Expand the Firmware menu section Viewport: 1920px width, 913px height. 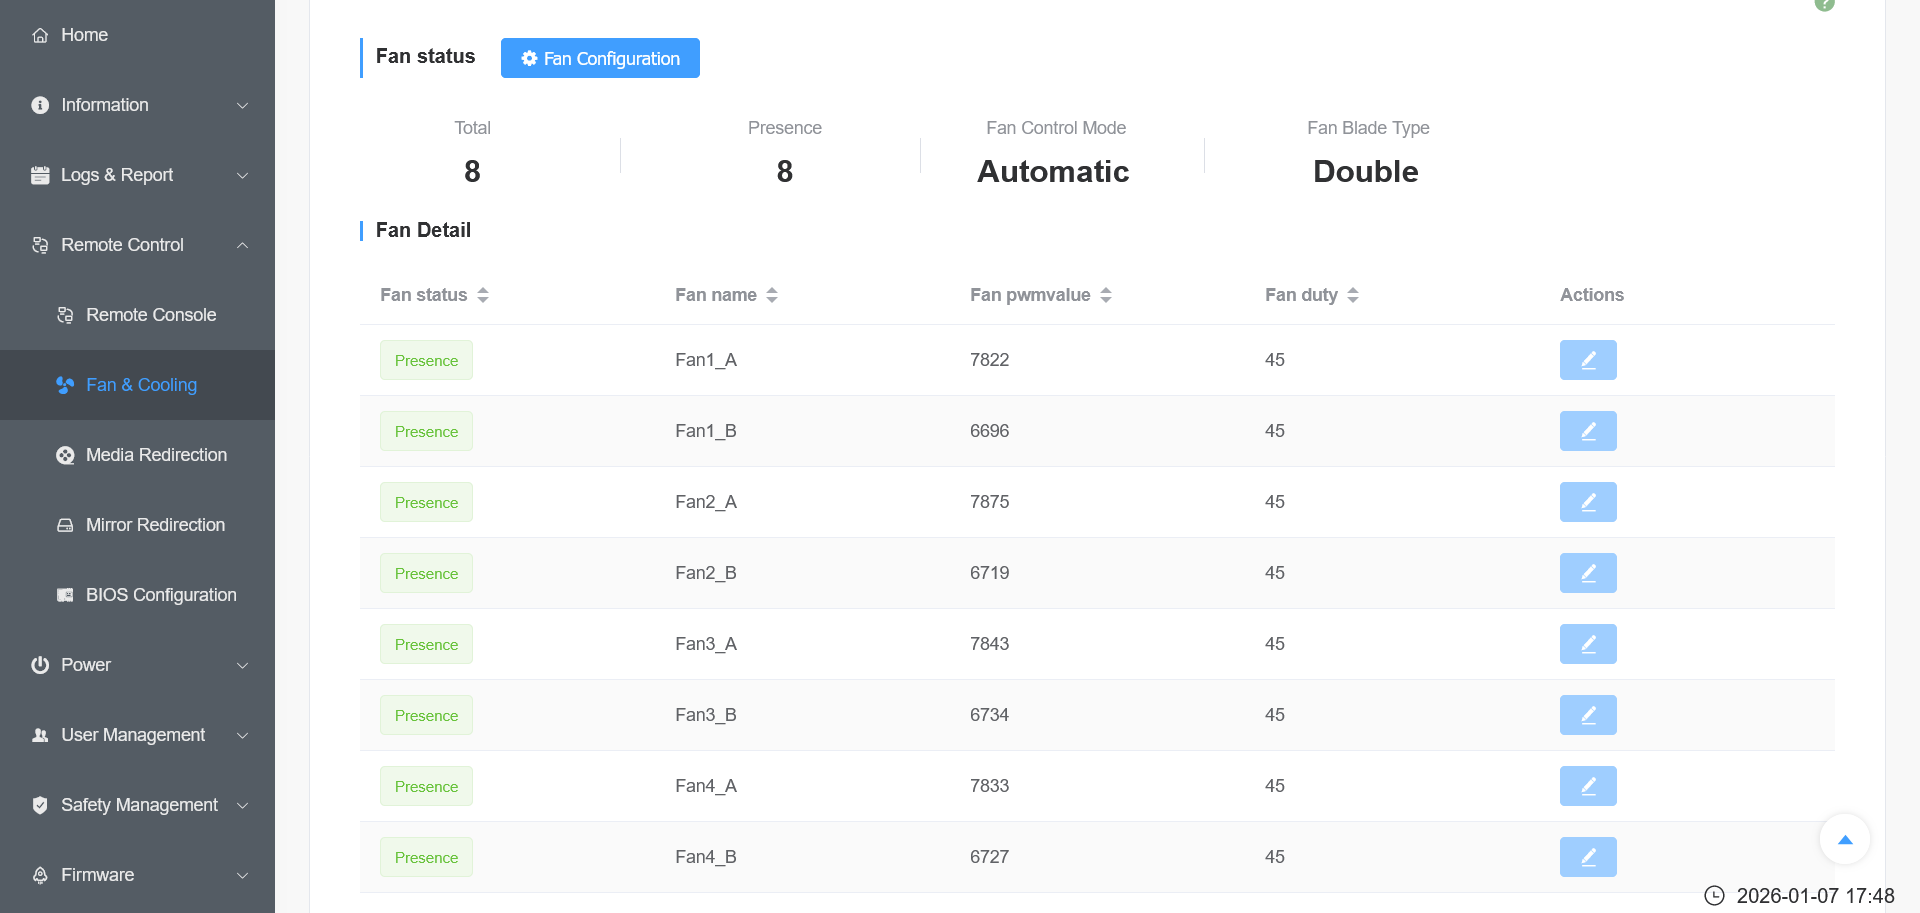tap(242, 875)
